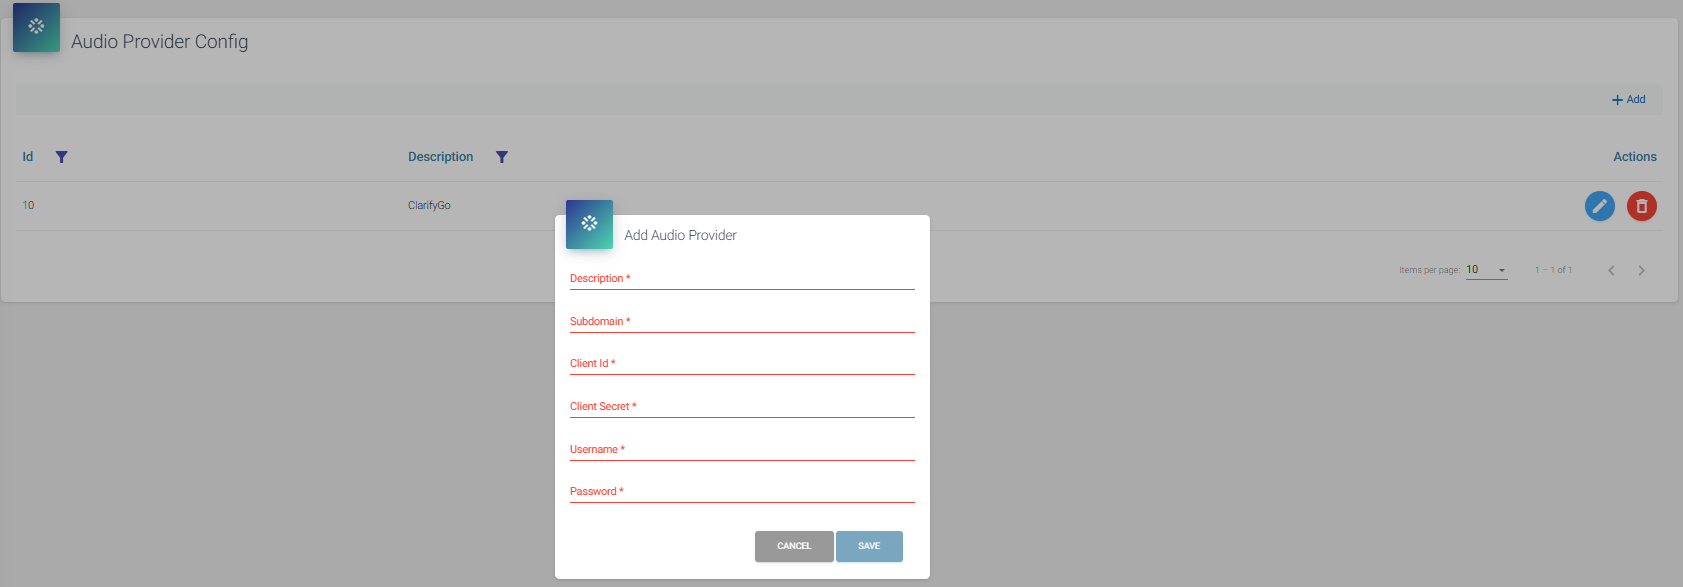Click the Description column filter icon

point(502,157)
